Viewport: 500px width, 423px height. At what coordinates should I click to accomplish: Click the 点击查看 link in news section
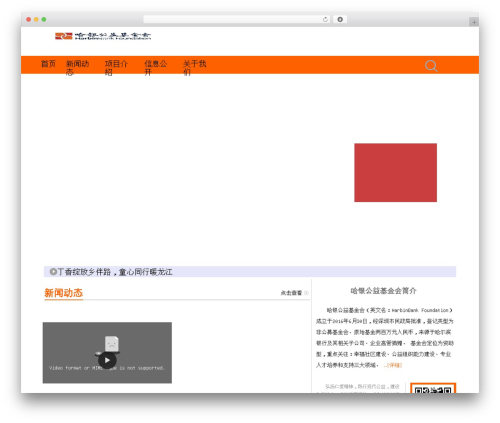291,293
